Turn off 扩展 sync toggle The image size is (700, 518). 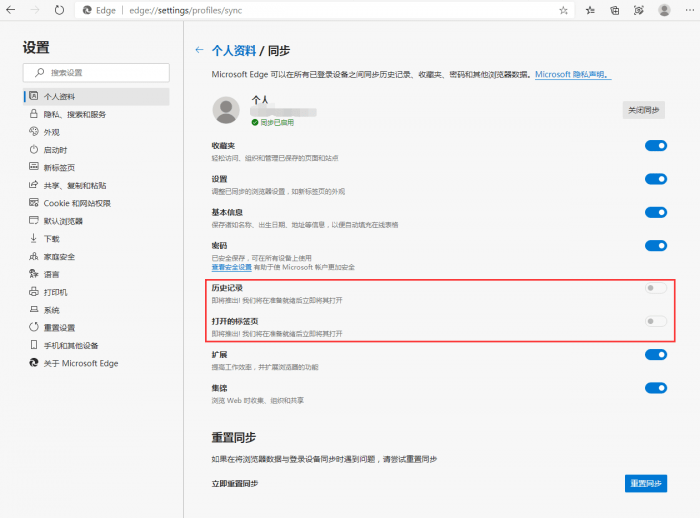656,355
